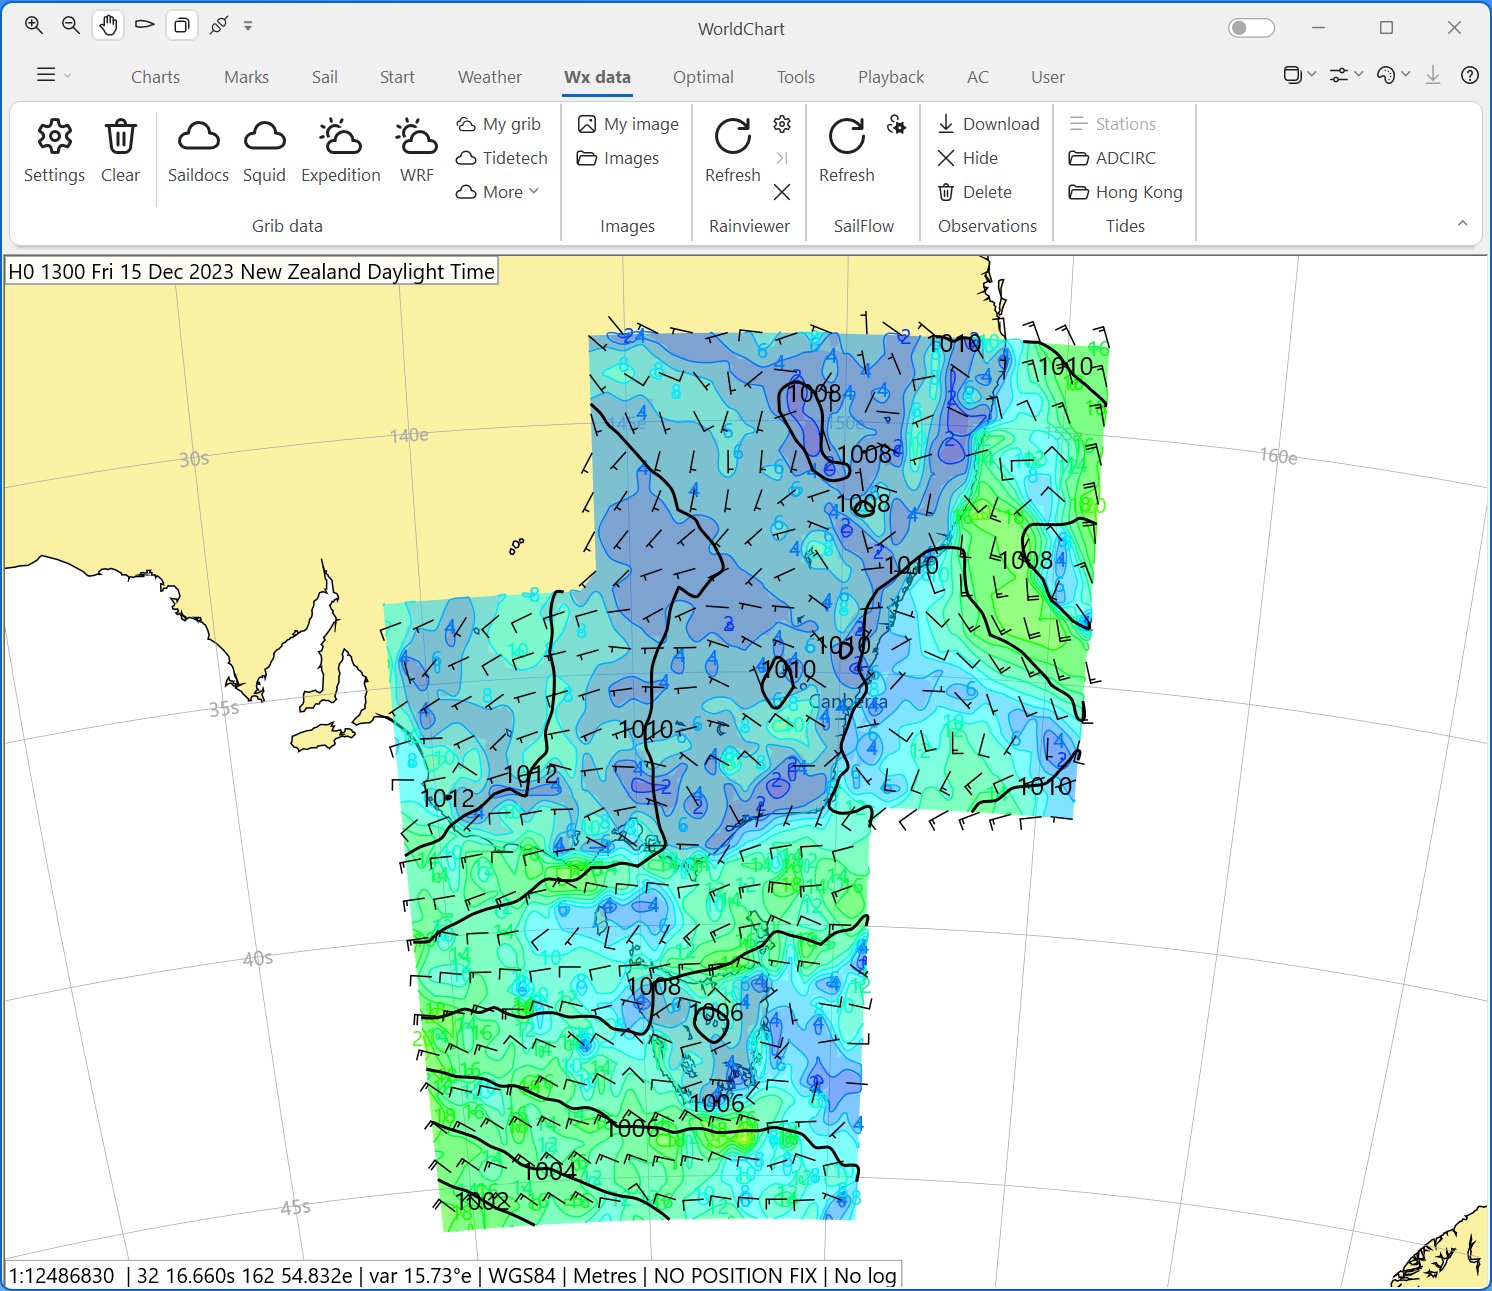Click the chart scale in status bar
The image size is (1492, 1291).
point(62,1276)
